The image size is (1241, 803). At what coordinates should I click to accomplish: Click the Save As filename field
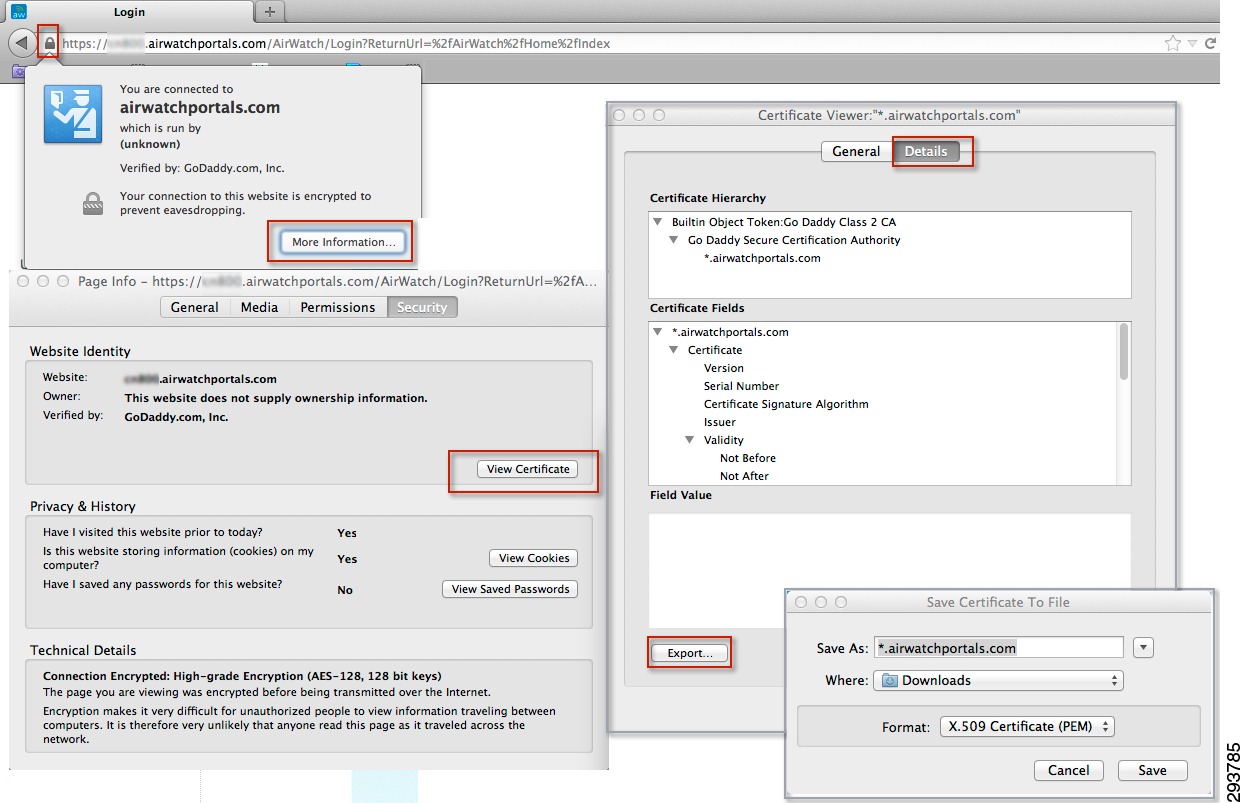pyautogui.click(x=999, y=648)
